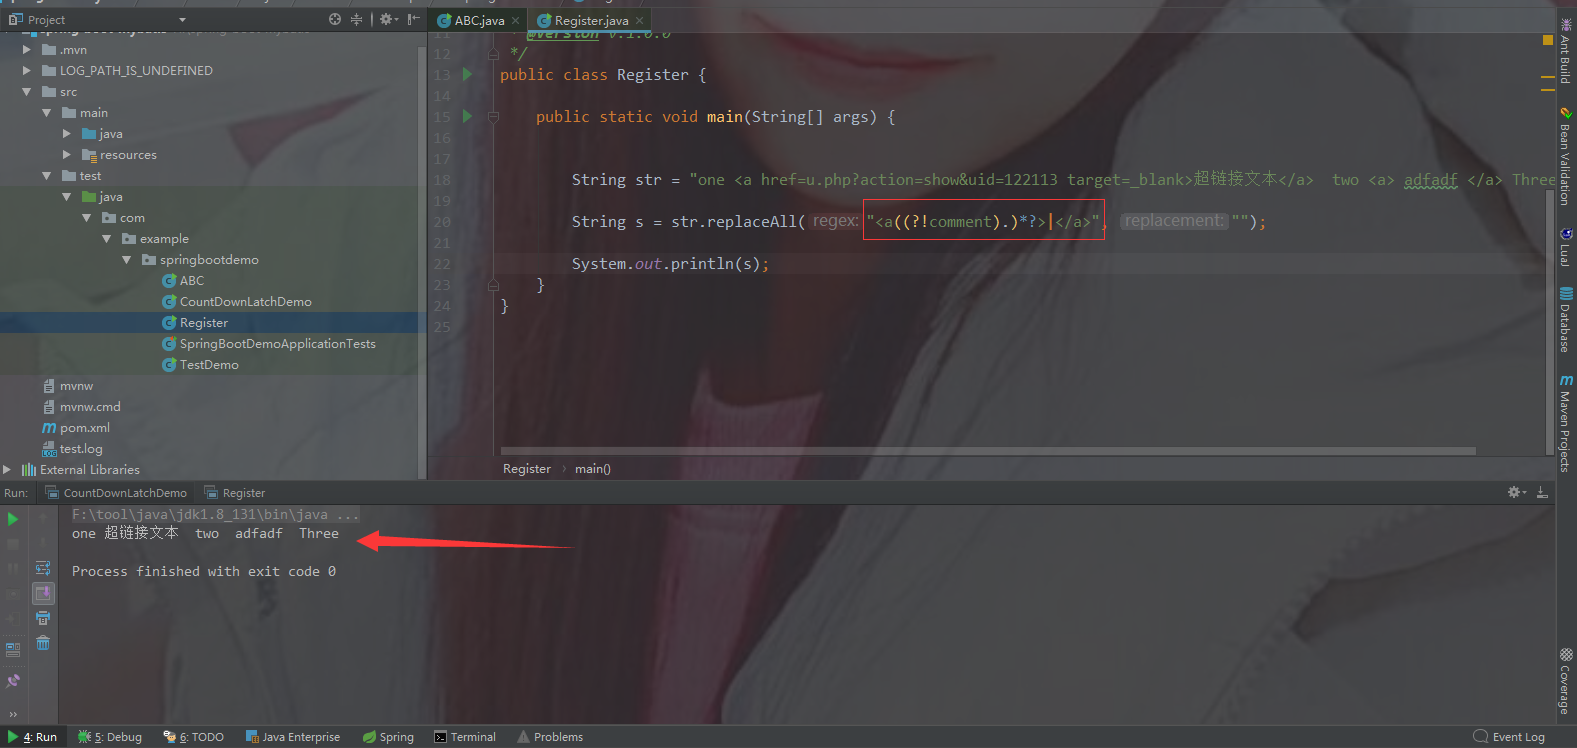
Task: Fold the javadoc comment ending at line 12
Action: pyautogui.click(x=493, y=54)
